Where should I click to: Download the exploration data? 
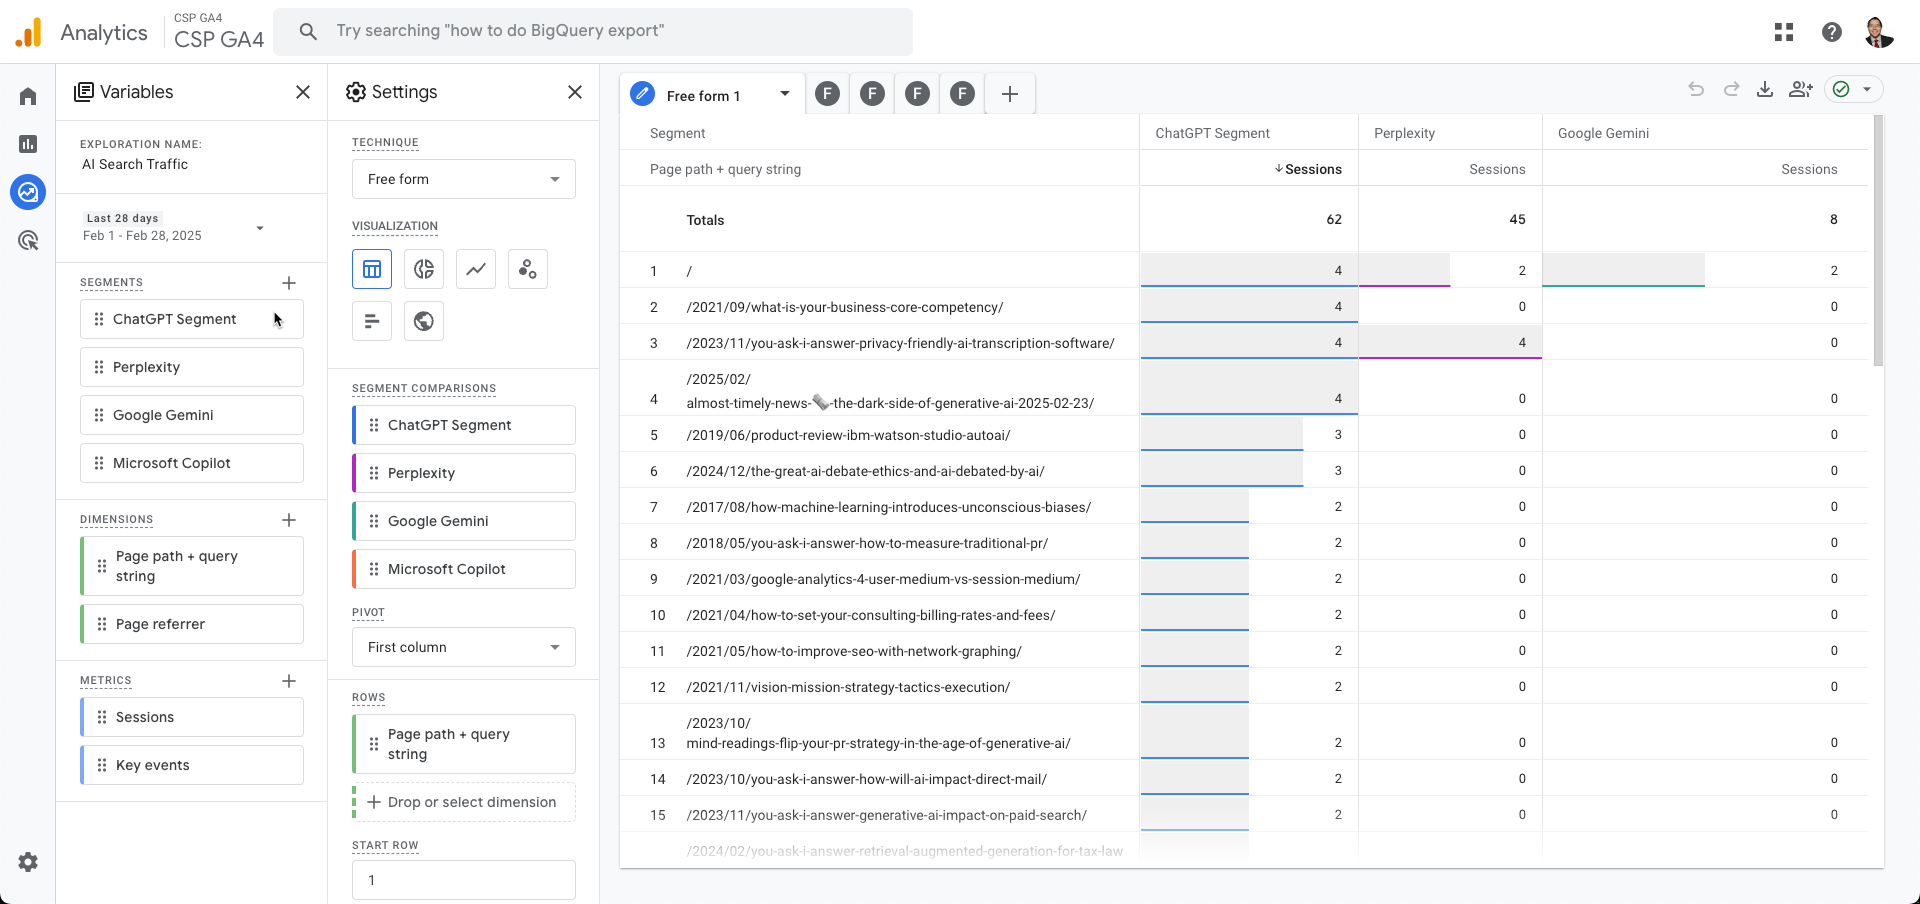click(1765, 89)
